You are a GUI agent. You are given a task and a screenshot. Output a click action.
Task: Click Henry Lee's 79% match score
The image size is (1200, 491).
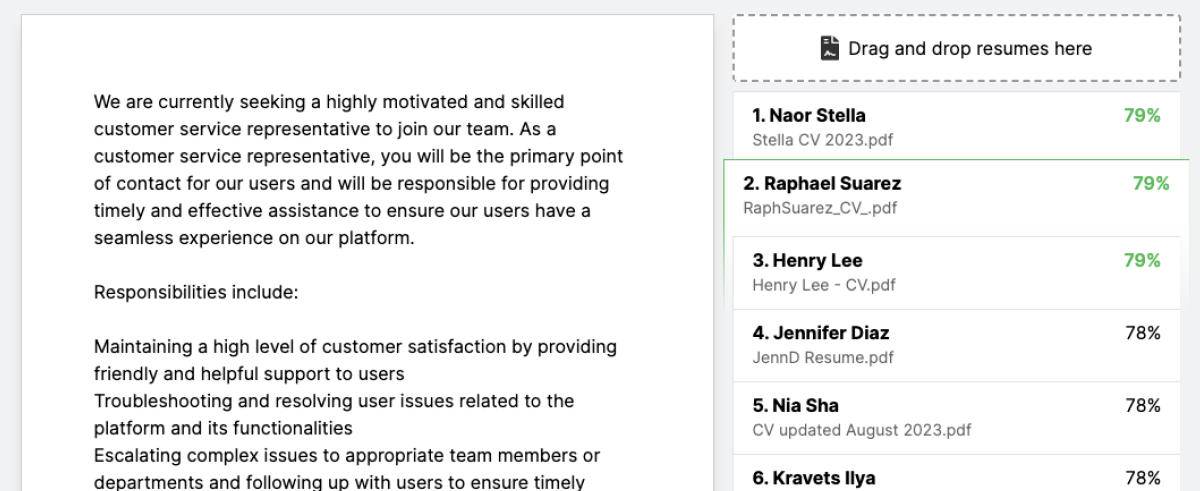[1142, 261]
